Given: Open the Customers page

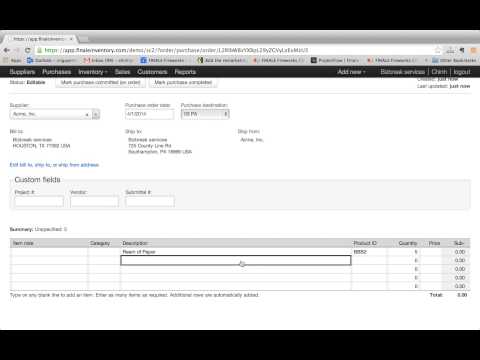Looking at the screenshot, I should 152,72.
